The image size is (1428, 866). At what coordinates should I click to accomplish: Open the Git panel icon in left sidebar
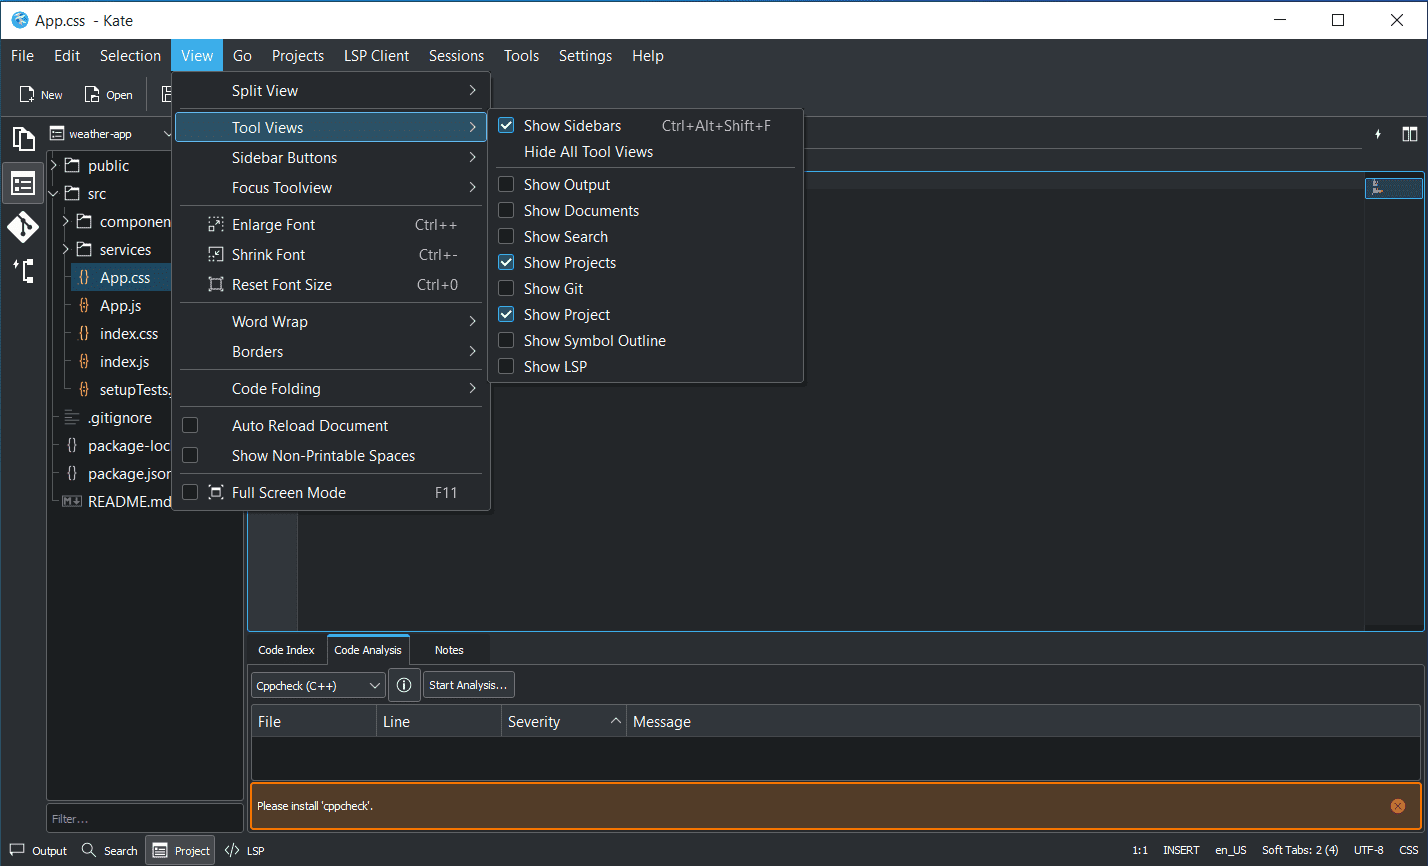pos(23,227)
